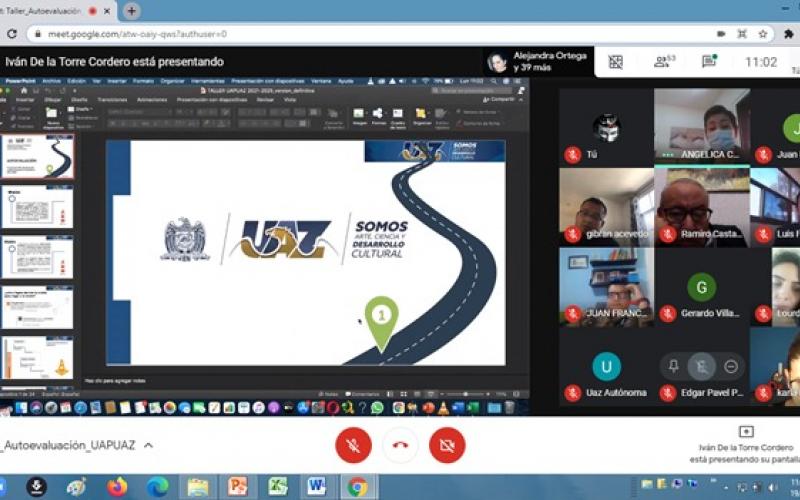Open the Trash in the shared Mac dock
800x500 pixels.
pos(509,408)
